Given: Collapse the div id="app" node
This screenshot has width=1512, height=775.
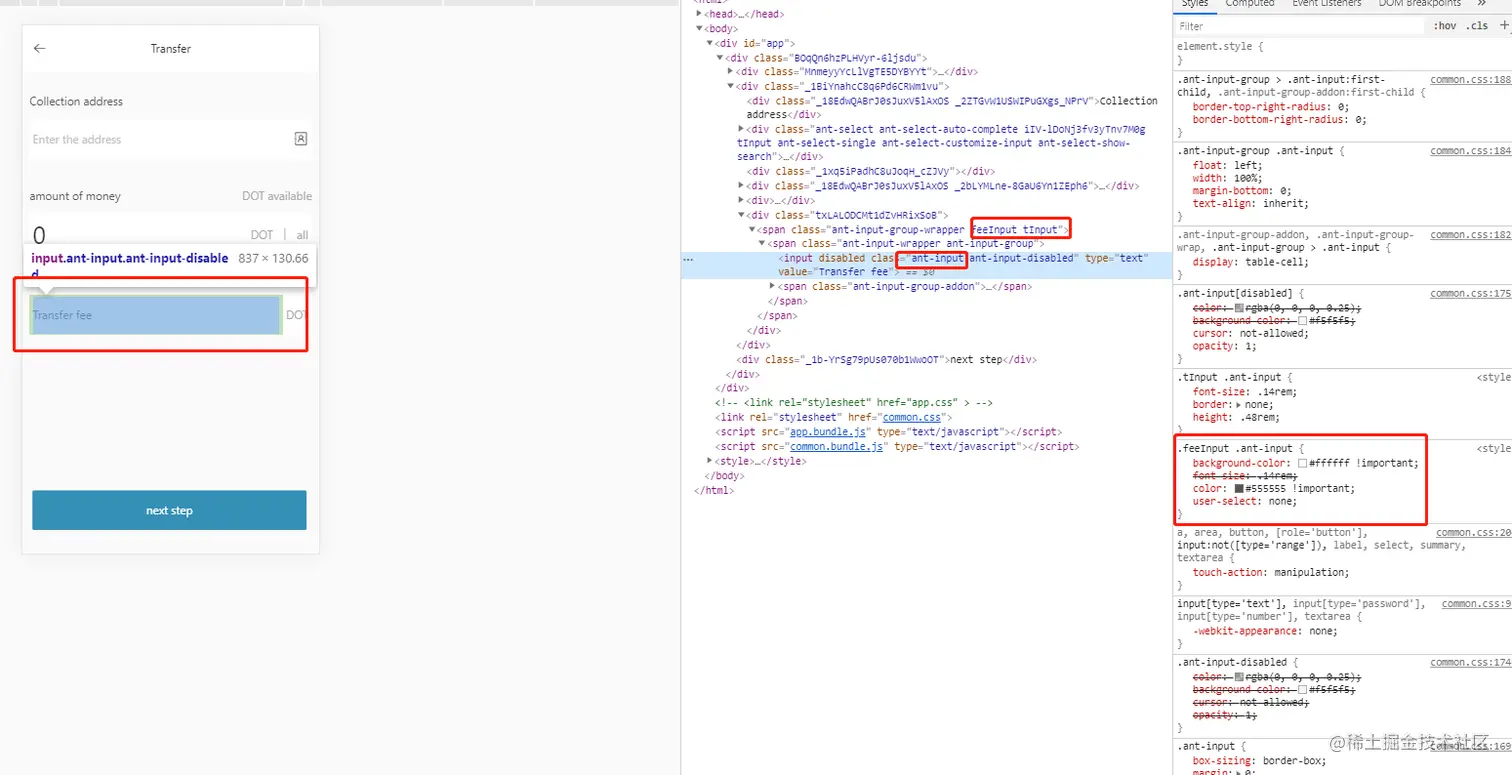Looking at the screenshot, I should click(x=710, y=43).
